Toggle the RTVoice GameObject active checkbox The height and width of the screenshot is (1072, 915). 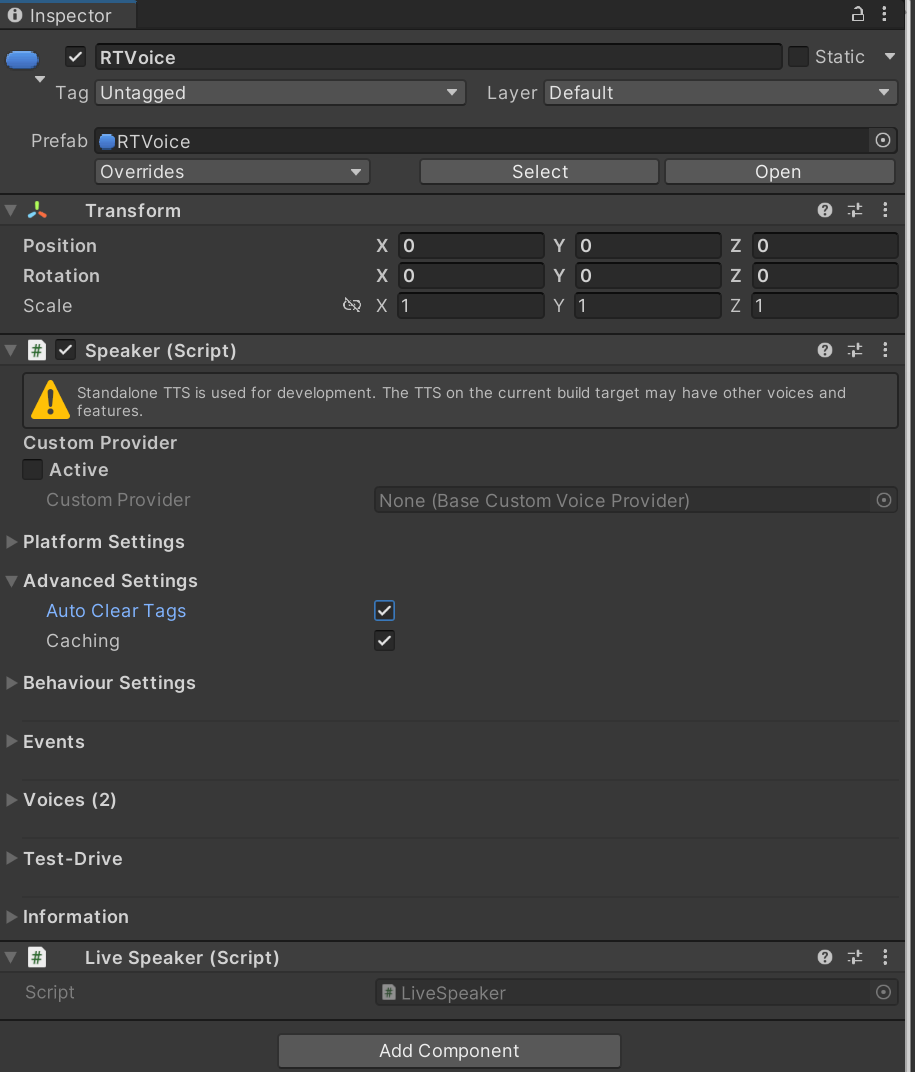pos(75,57)
